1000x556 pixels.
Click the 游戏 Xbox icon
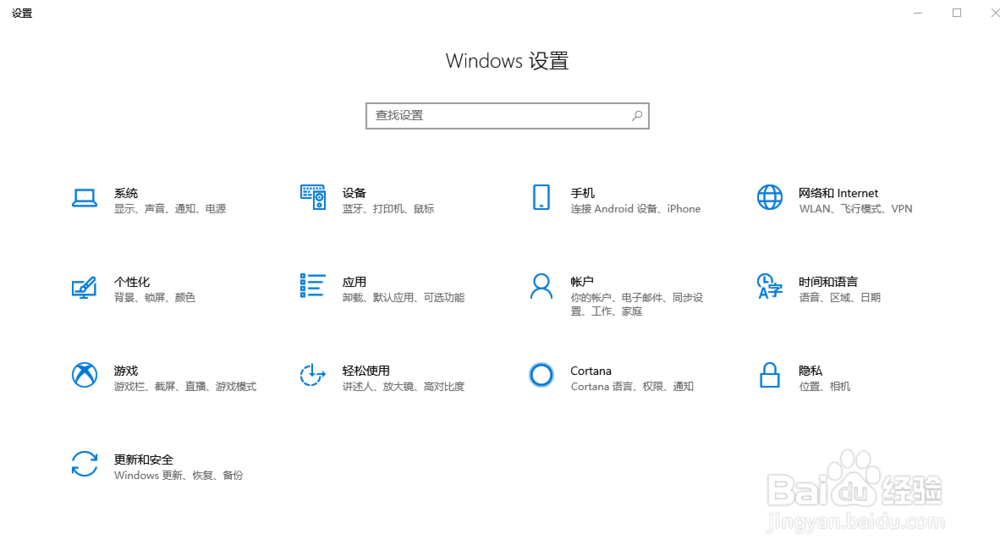(84, 375)
